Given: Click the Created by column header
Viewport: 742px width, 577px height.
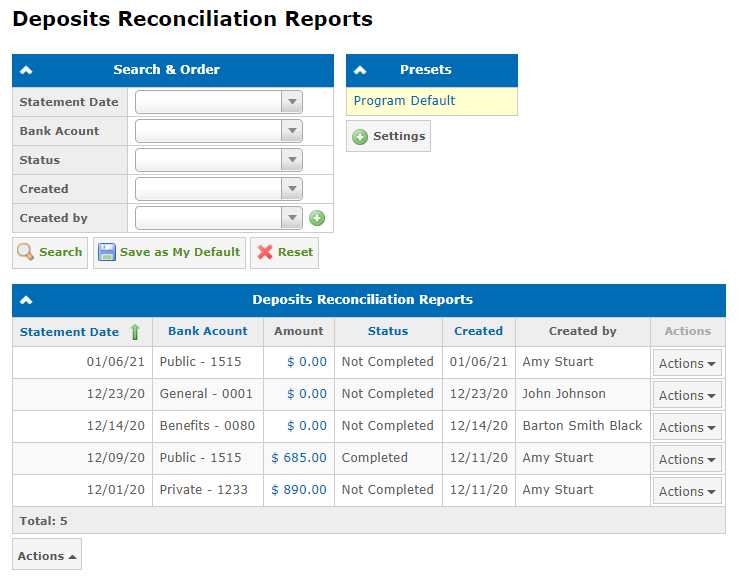Looking at the screenshot, I should (x=583, y=331).
